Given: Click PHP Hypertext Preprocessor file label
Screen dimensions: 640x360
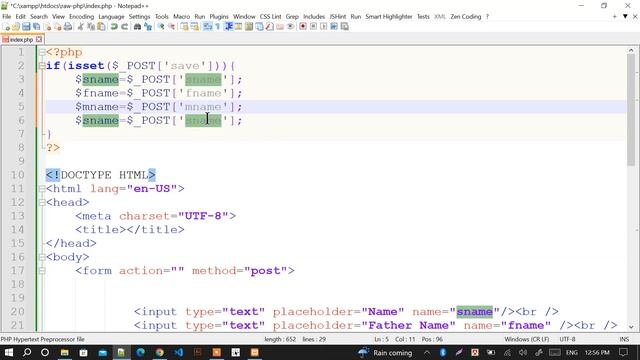Looking at the screenshot, I should (x=42, y=339).
